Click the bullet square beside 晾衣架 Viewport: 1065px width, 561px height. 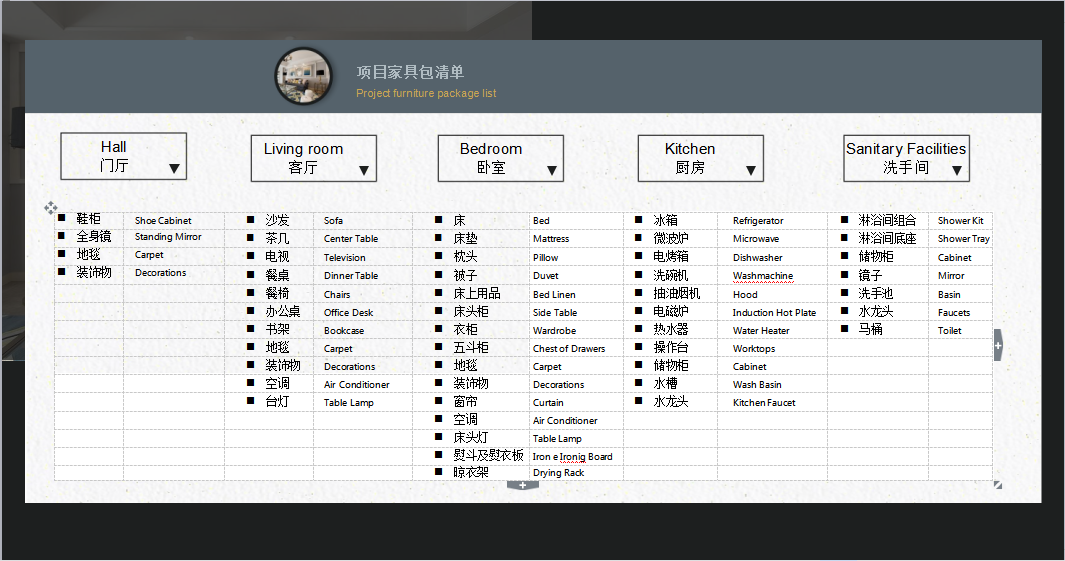[439, 471]
